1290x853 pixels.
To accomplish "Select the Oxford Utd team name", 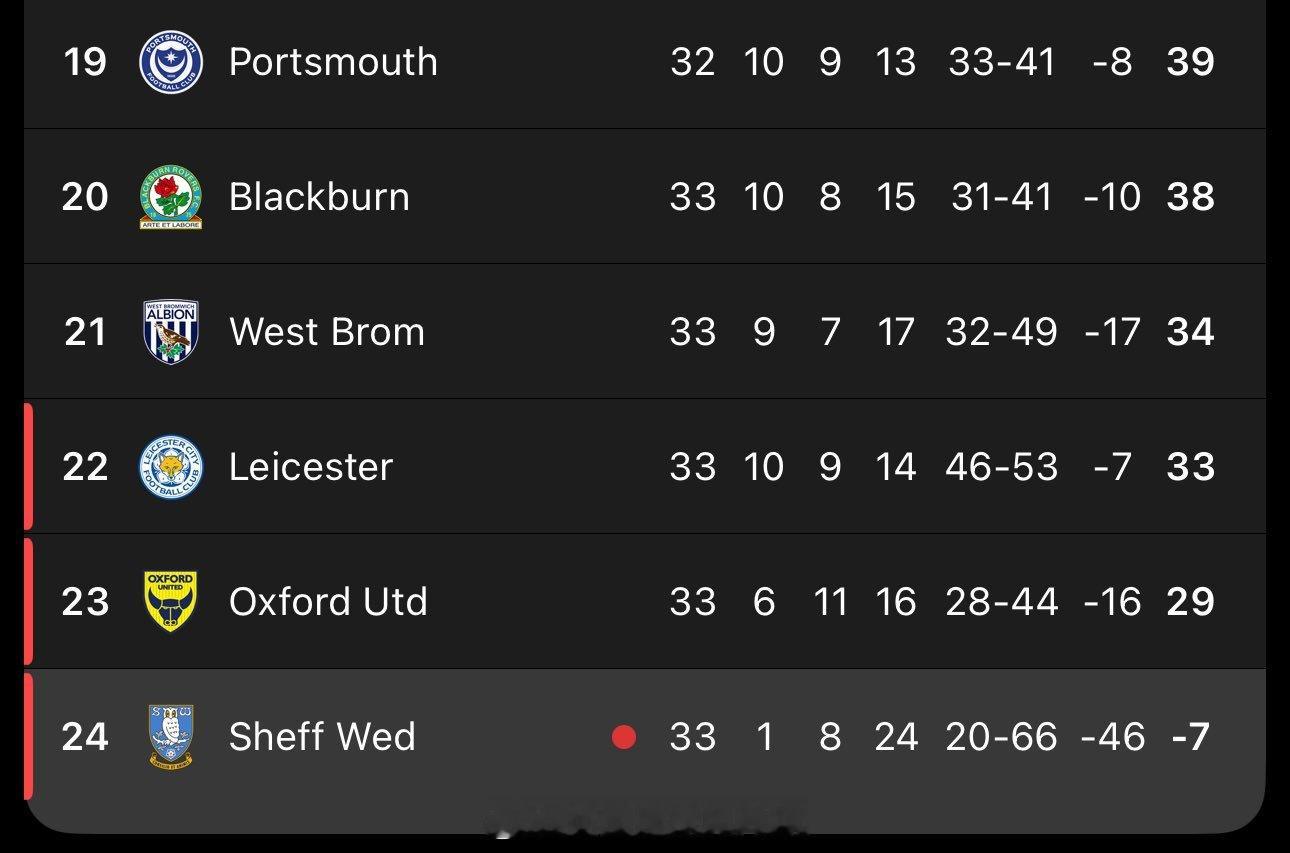I will (328, 602).
